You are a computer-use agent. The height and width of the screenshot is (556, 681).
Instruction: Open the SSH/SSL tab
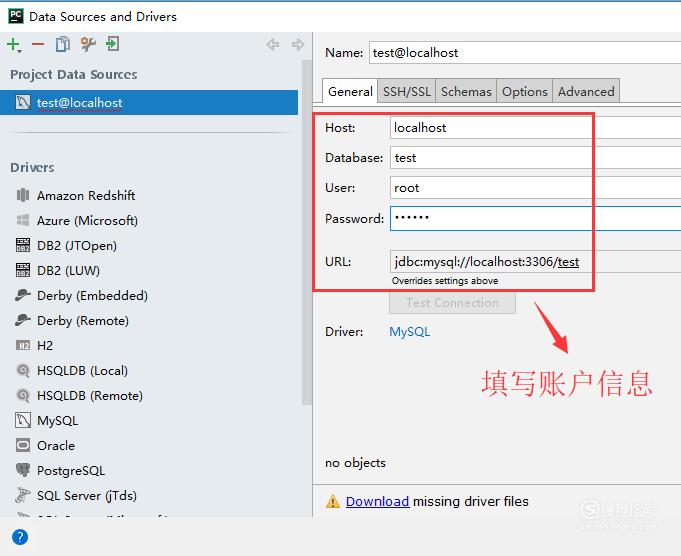(x=407, y=91)
